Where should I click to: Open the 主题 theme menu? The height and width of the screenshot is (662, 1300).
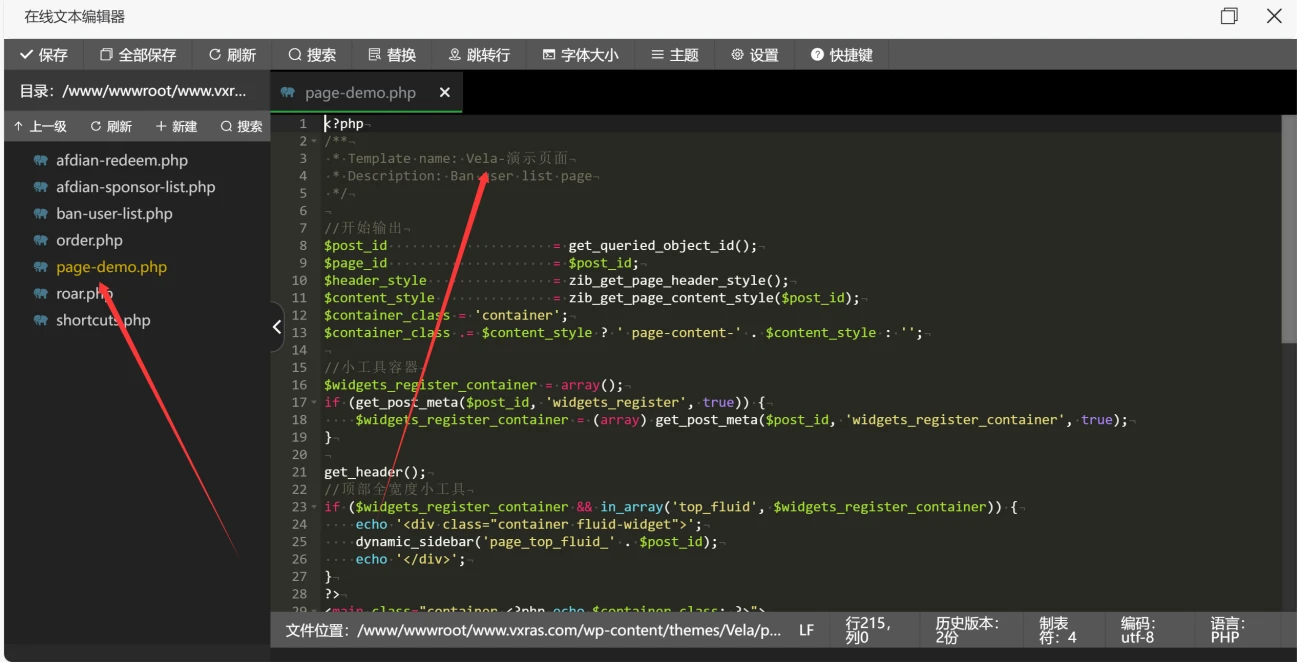(x=674, y=55)
